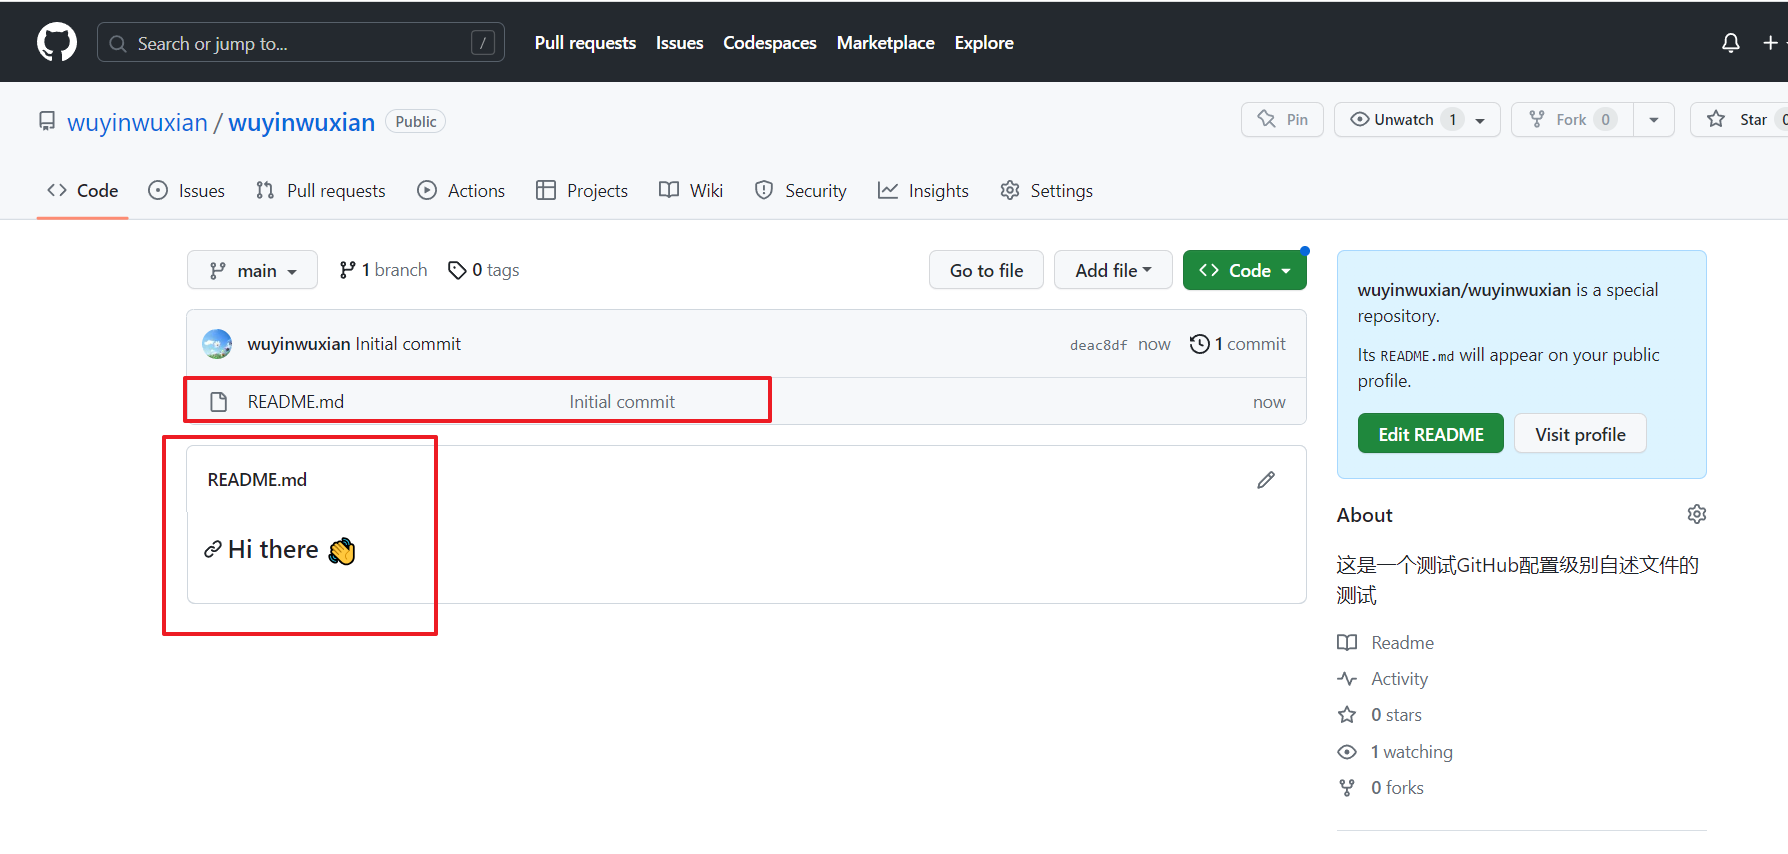Open bold repository name wuyinwuxian link
The image size is (1788, 854).
(301, 122)
